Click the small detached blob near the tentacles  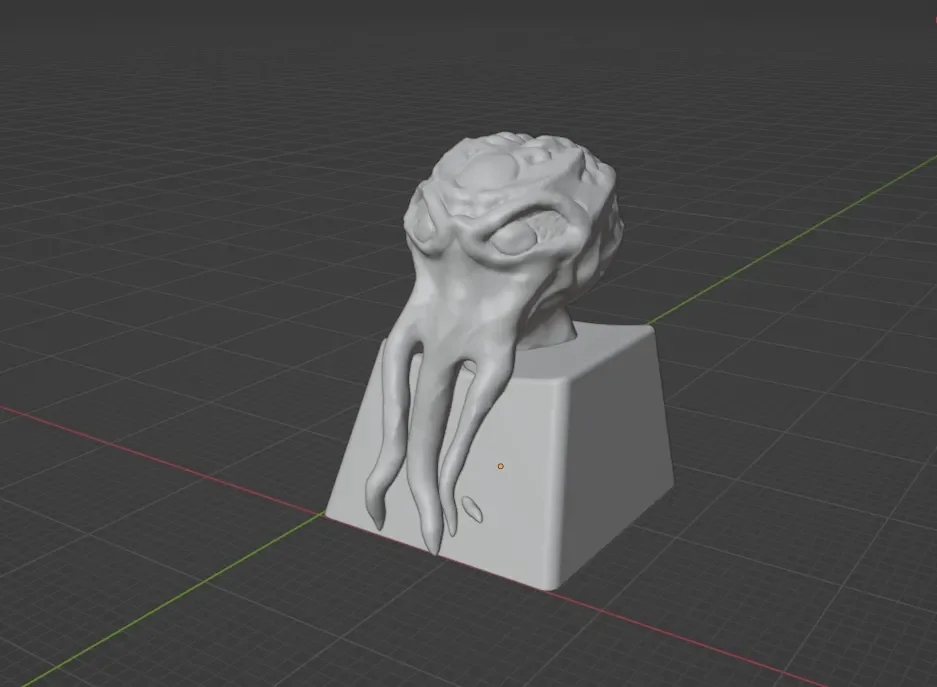pos(473,509)
